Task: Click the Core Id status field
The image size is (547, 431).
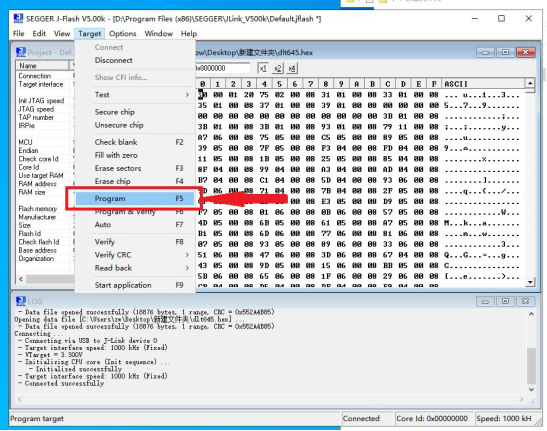Action: tap(433, 418)
